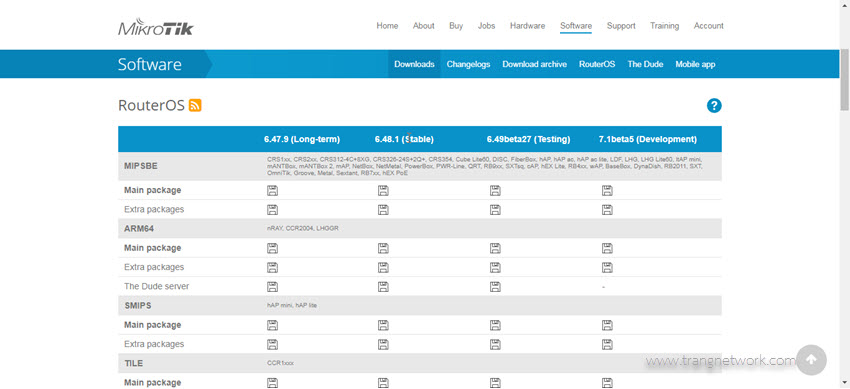Download MIPSBE Main package 6.47.9 Long-term
The width and height of the screenshot is (850, 389).
point(272,190)
